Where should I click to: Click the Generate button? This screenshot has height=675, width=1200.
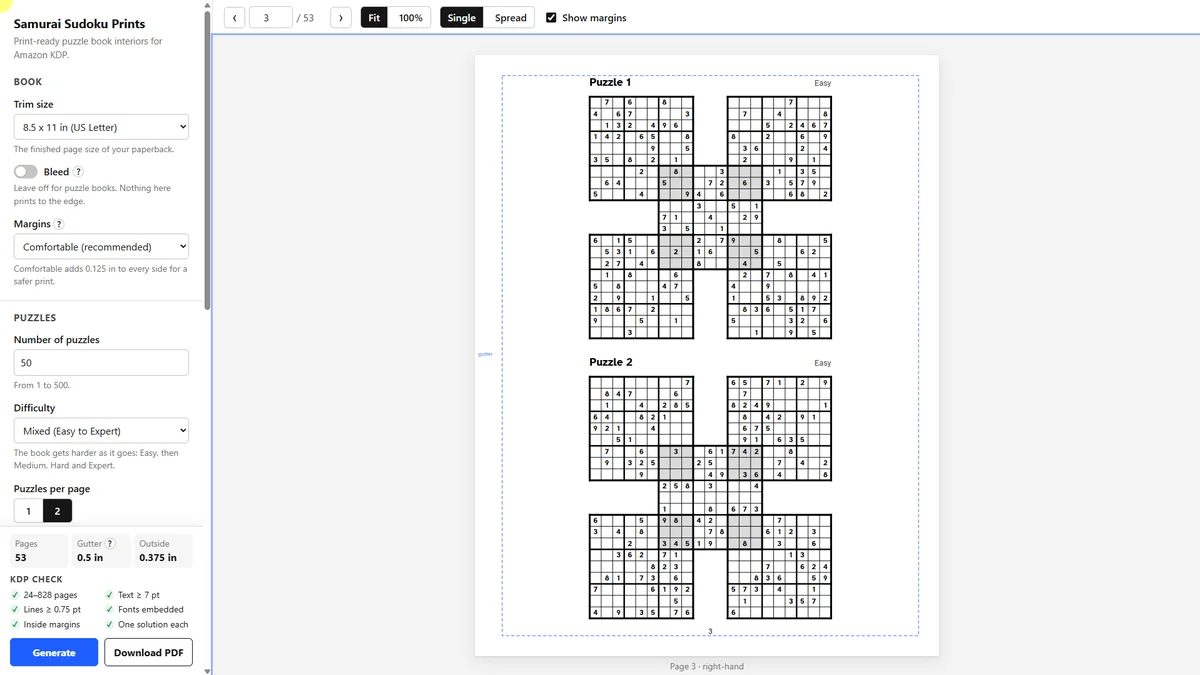(x=54, y=652)
